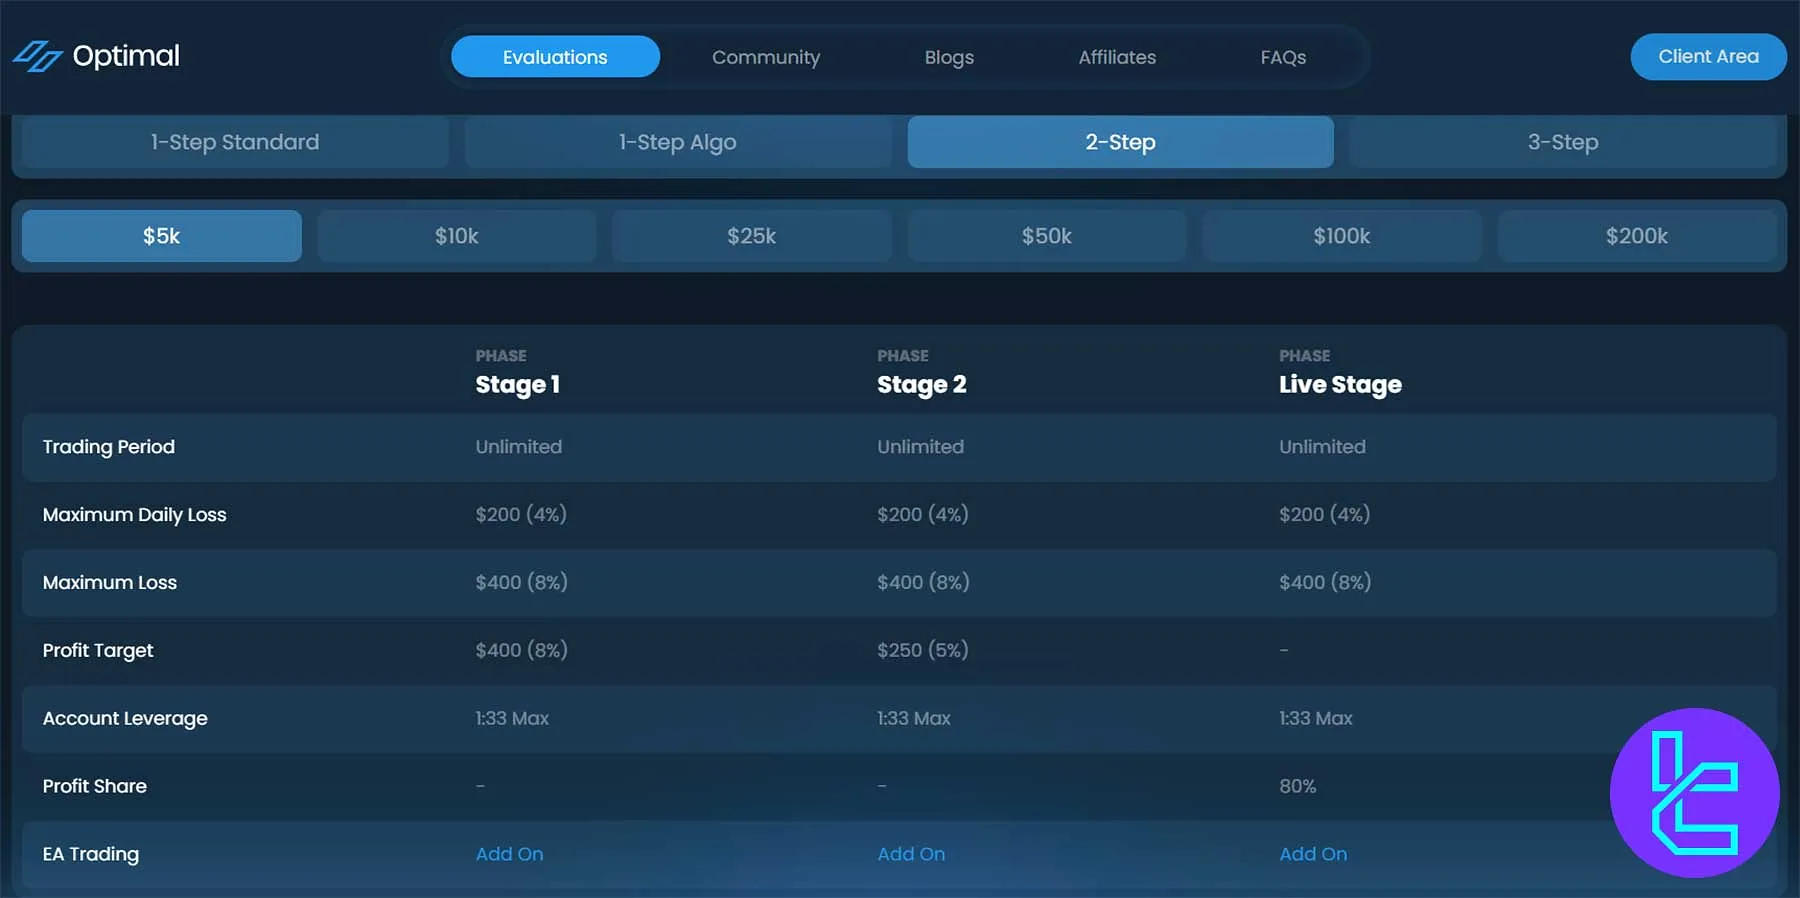This screenshot has width=1800, height=898.
Task: Click Stage 1 EA Trading Add On link
Action: 509,854
